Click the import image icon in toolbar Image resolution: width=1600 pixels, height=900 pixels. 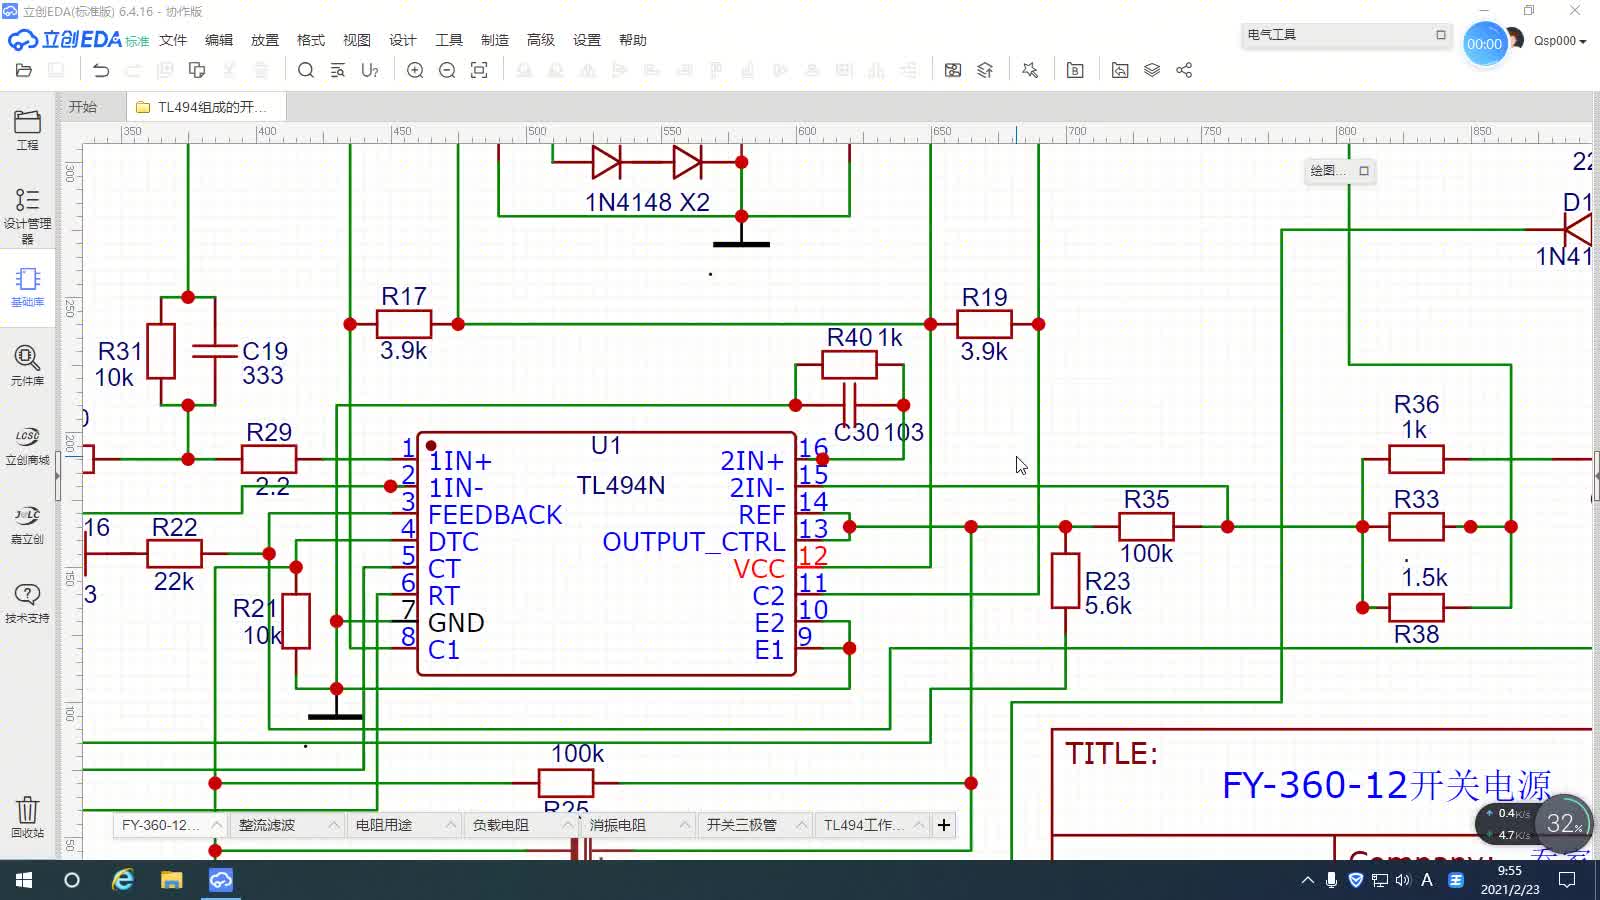(x=1120, y=70)
